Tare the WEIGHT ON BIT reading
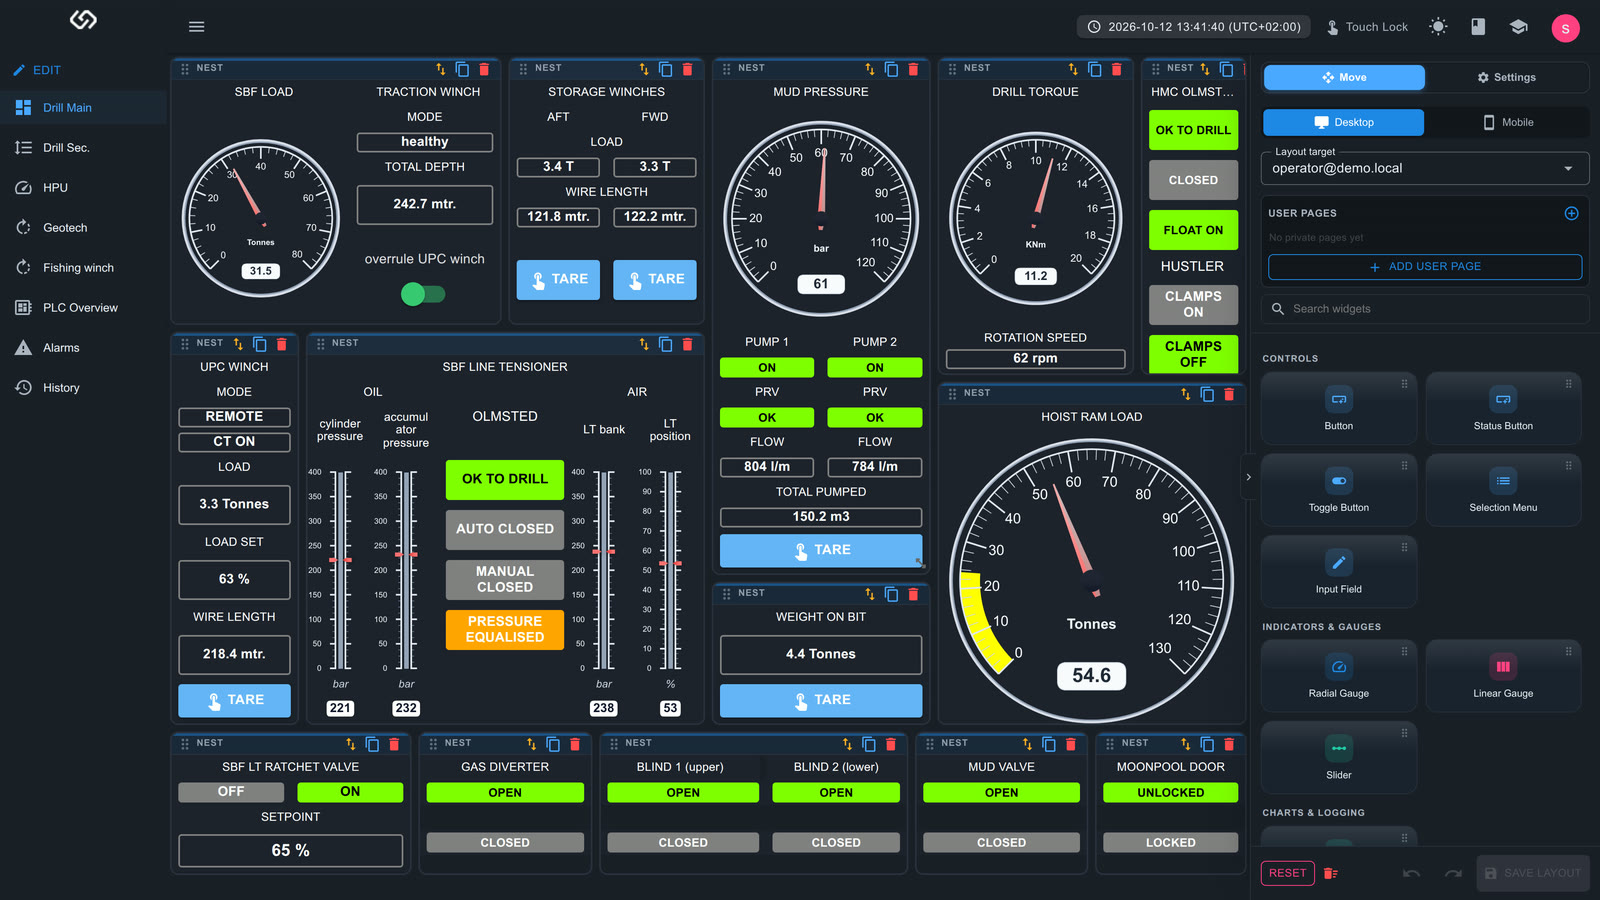The image size is (1600, 900). [x=821, y=701]
